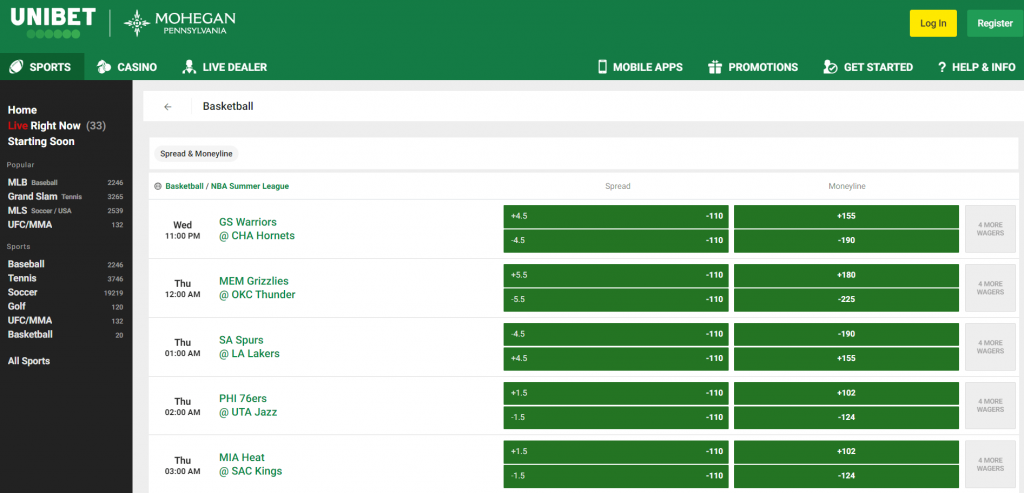
Task: Open Tennis under Sports list
Action: tap(65, 278)
